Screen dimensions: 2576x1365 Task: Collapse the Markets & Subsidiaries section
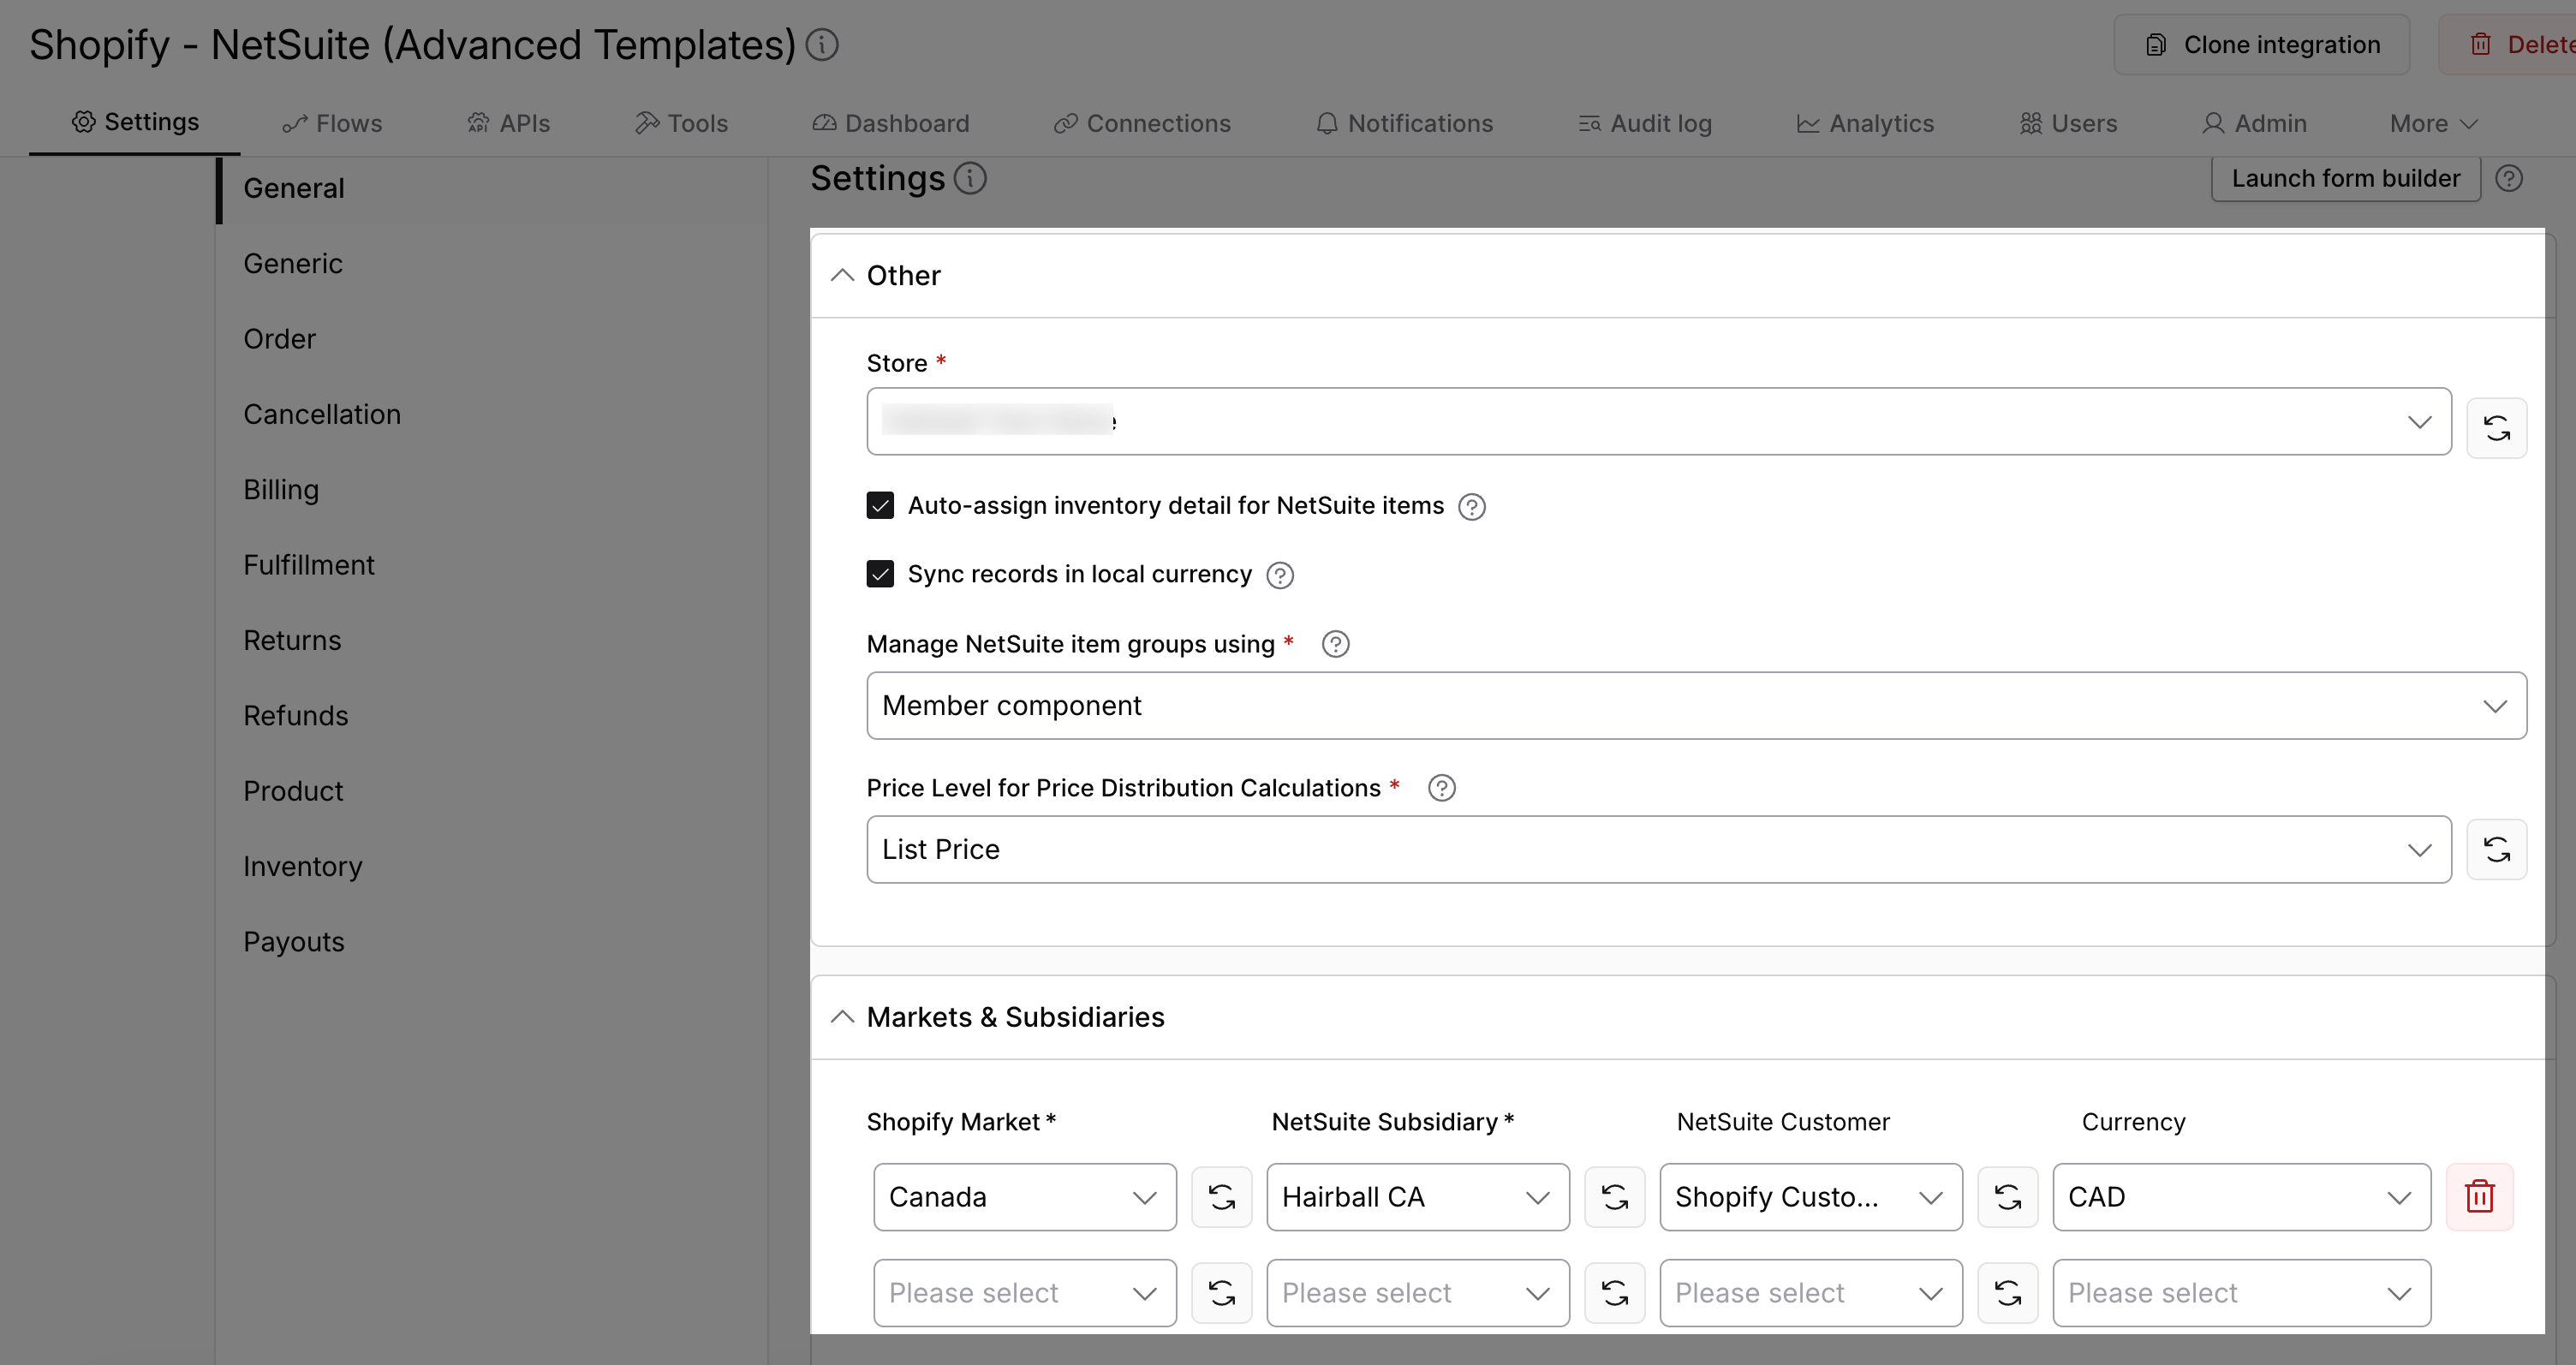coord(842,1017)
